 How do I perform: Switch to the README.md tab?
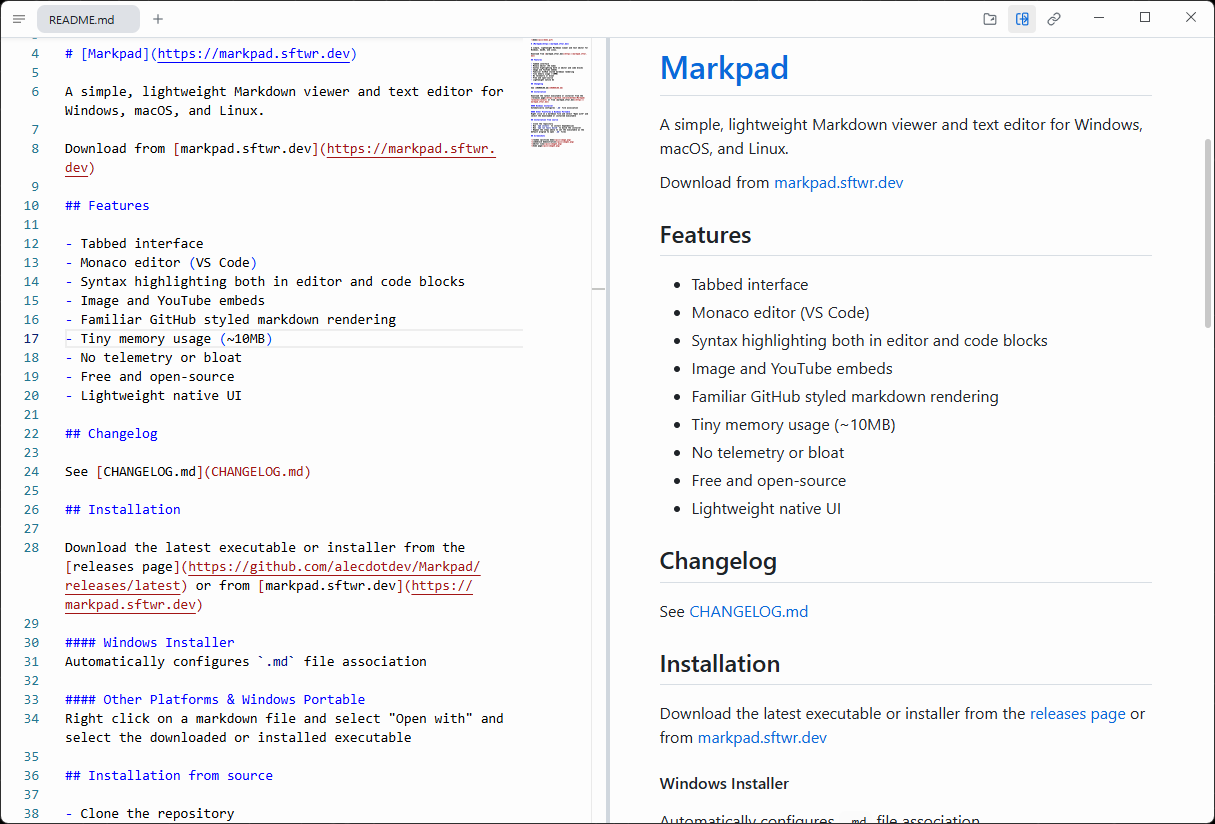(x=86, y=18)
